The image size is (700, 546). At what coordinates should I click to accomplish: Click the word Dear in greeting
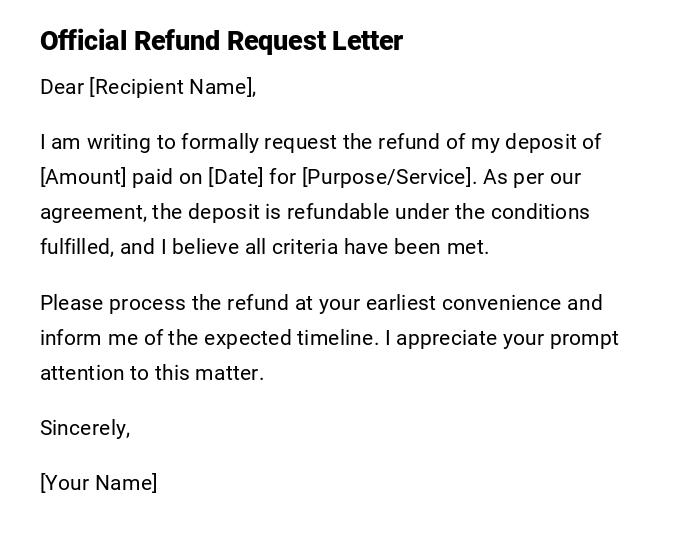pos(62,87)
